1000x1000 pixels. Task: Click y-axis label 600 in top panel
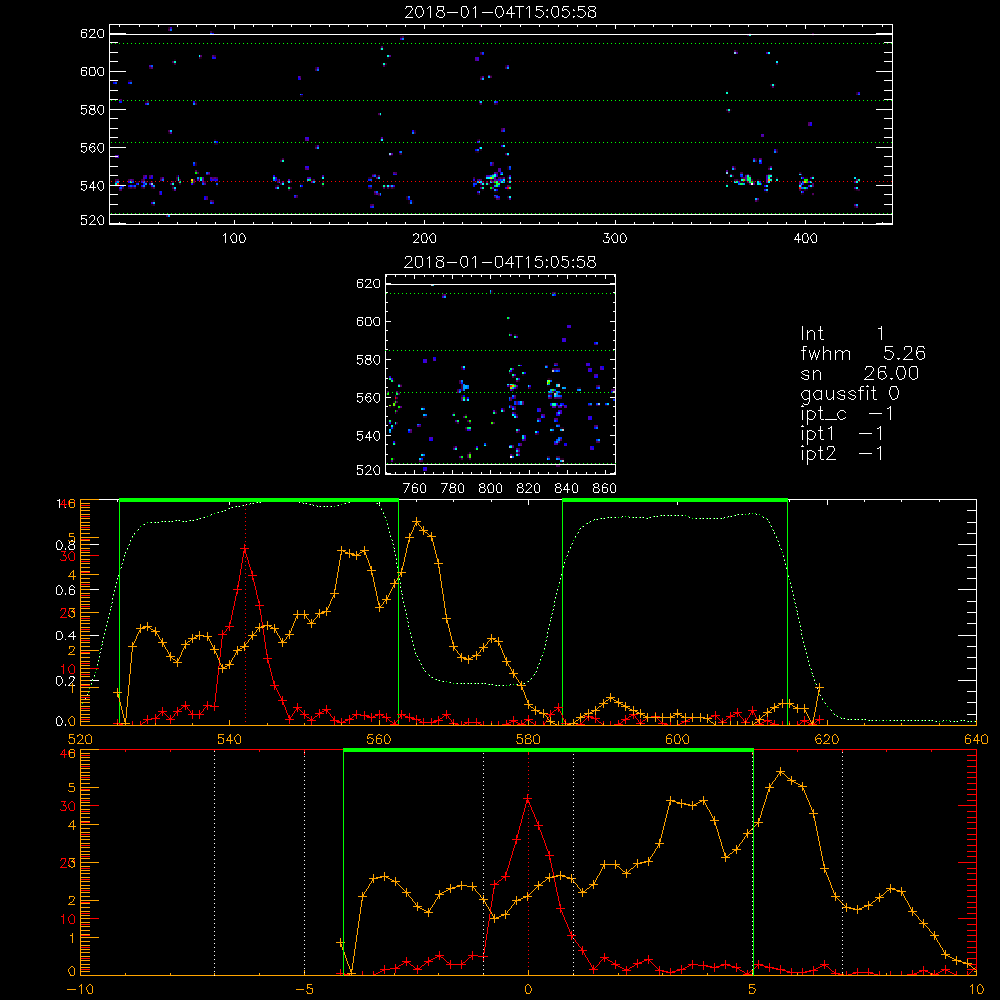coord(92,71)
